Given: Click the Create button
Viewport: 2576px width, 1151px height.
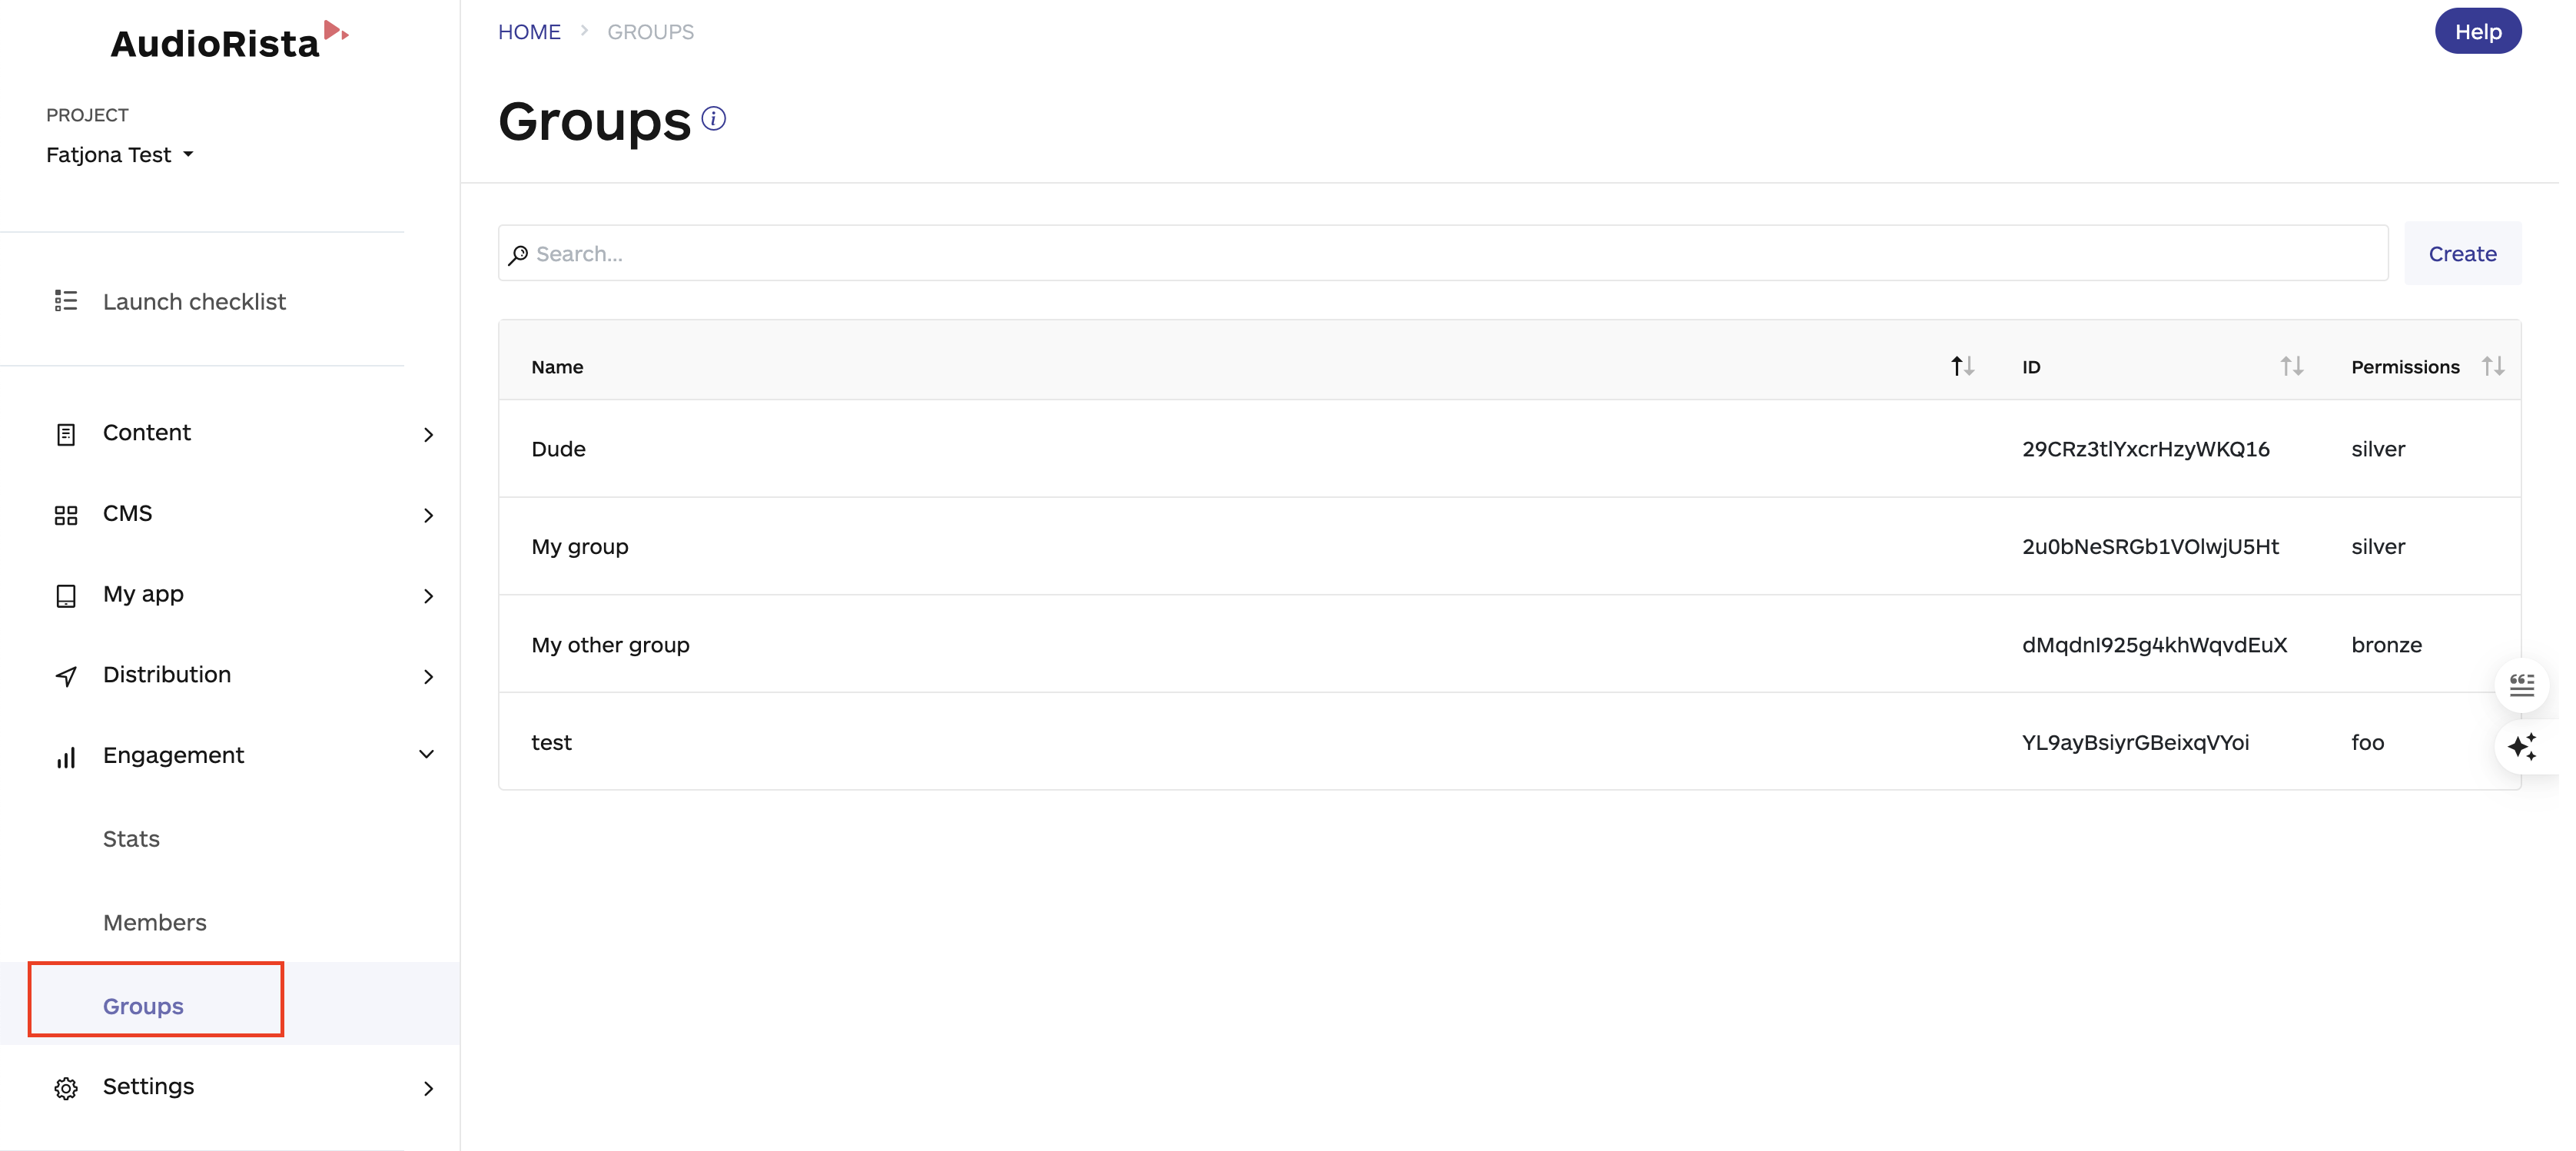Looking at the screenshot, I should point(2461,253).
